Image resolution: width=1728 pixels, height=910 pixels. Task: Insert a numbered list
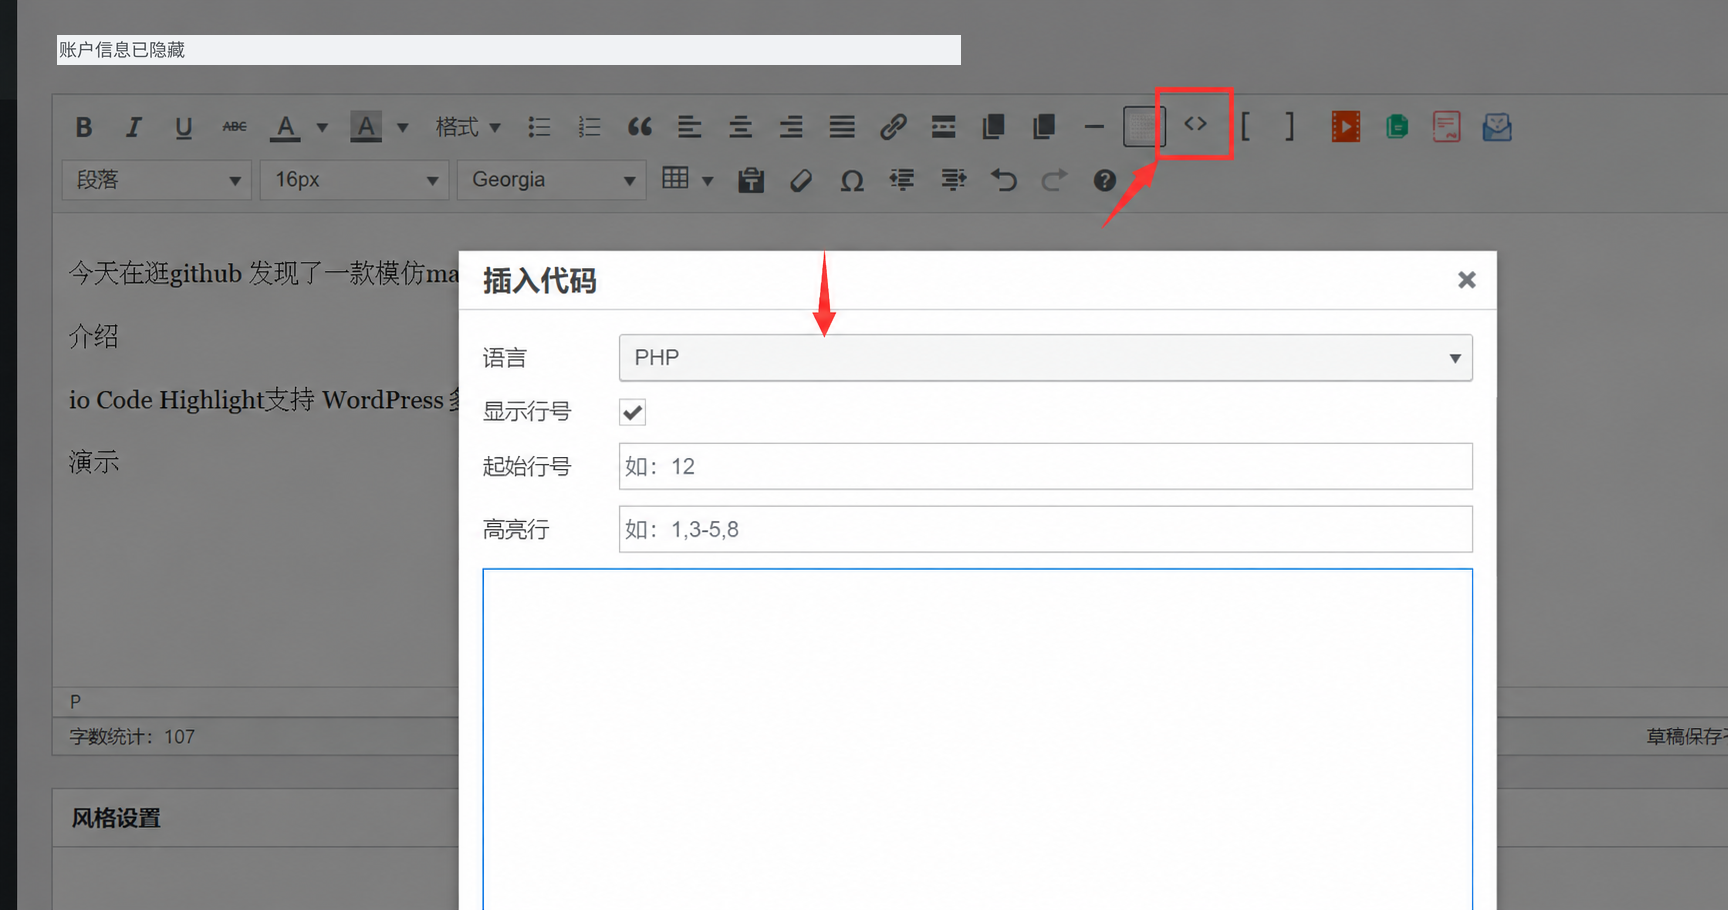(590, 127)
